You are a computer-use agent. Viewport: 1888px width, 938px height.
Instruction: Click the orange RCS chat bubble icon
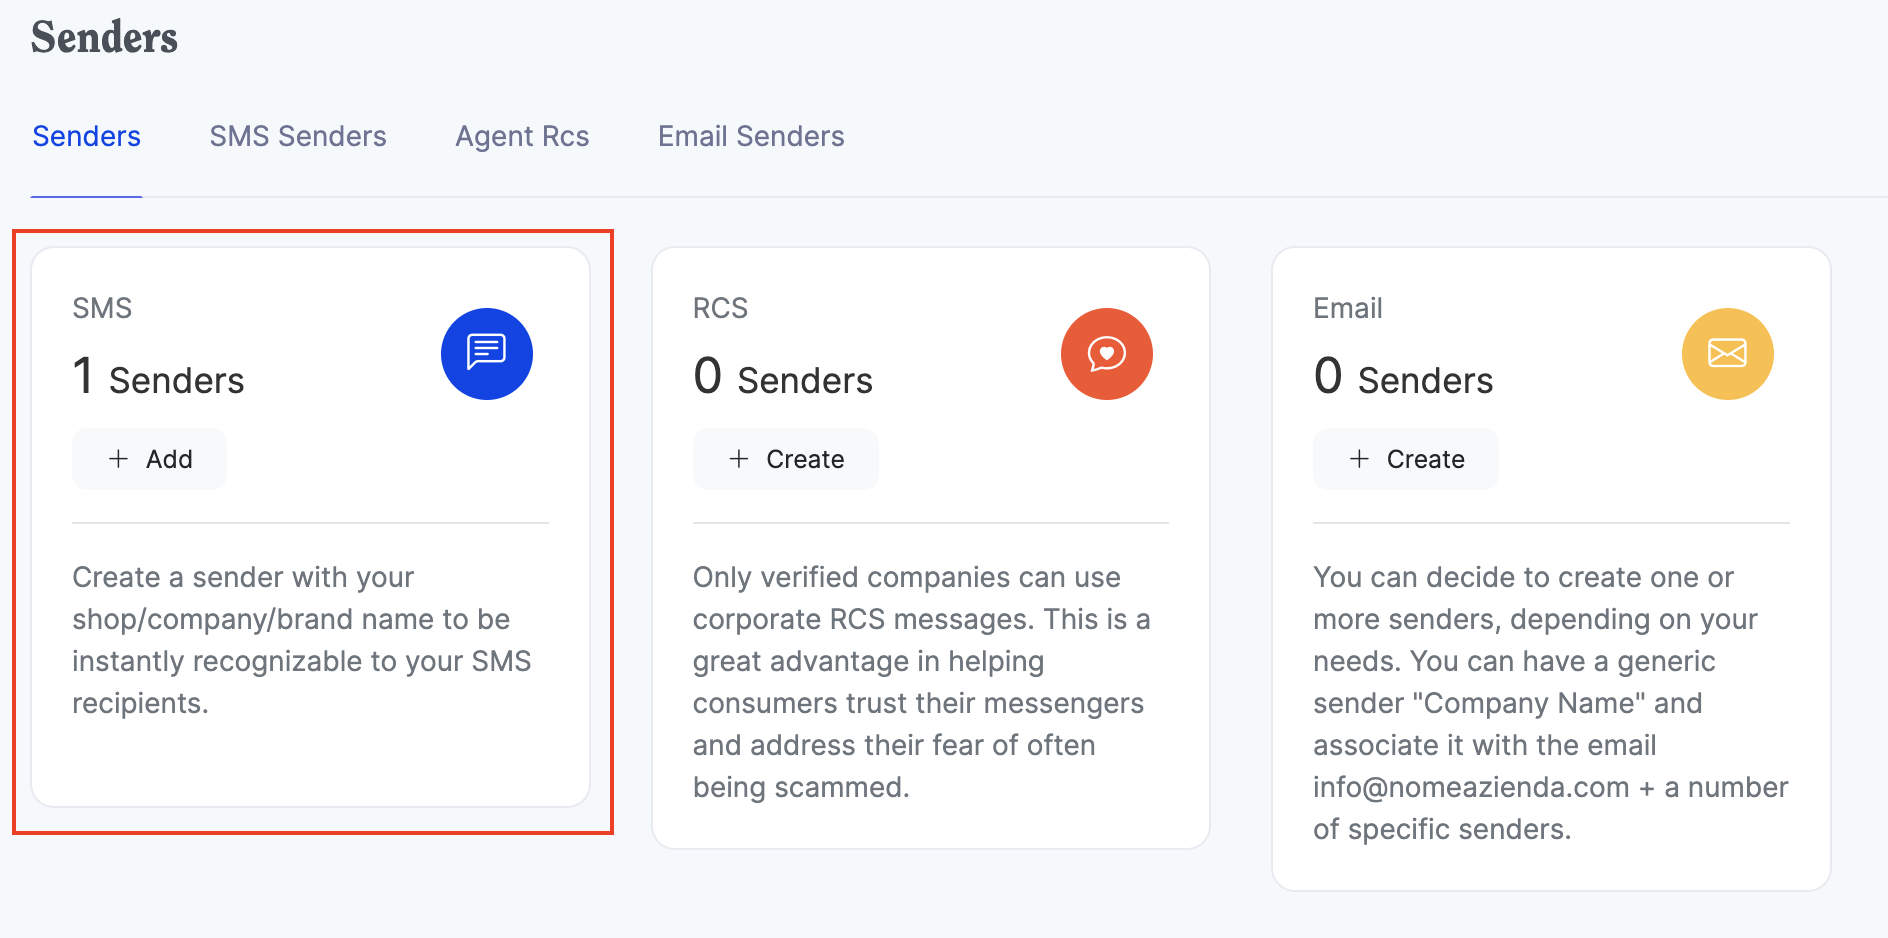pyautogui.click(x=1106, y=354)
